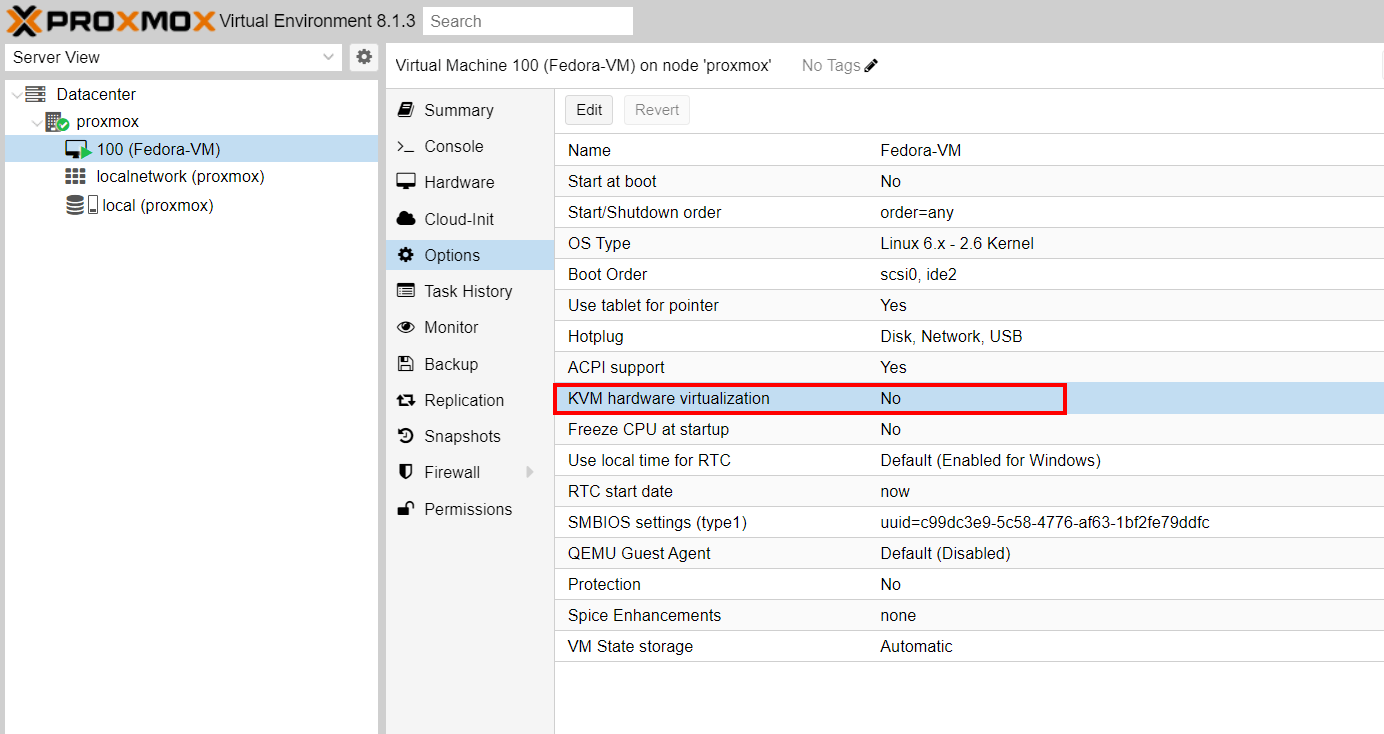Click the Datacenter server icon
Screen dimensions: 1384x734
[x=36, y=94]
